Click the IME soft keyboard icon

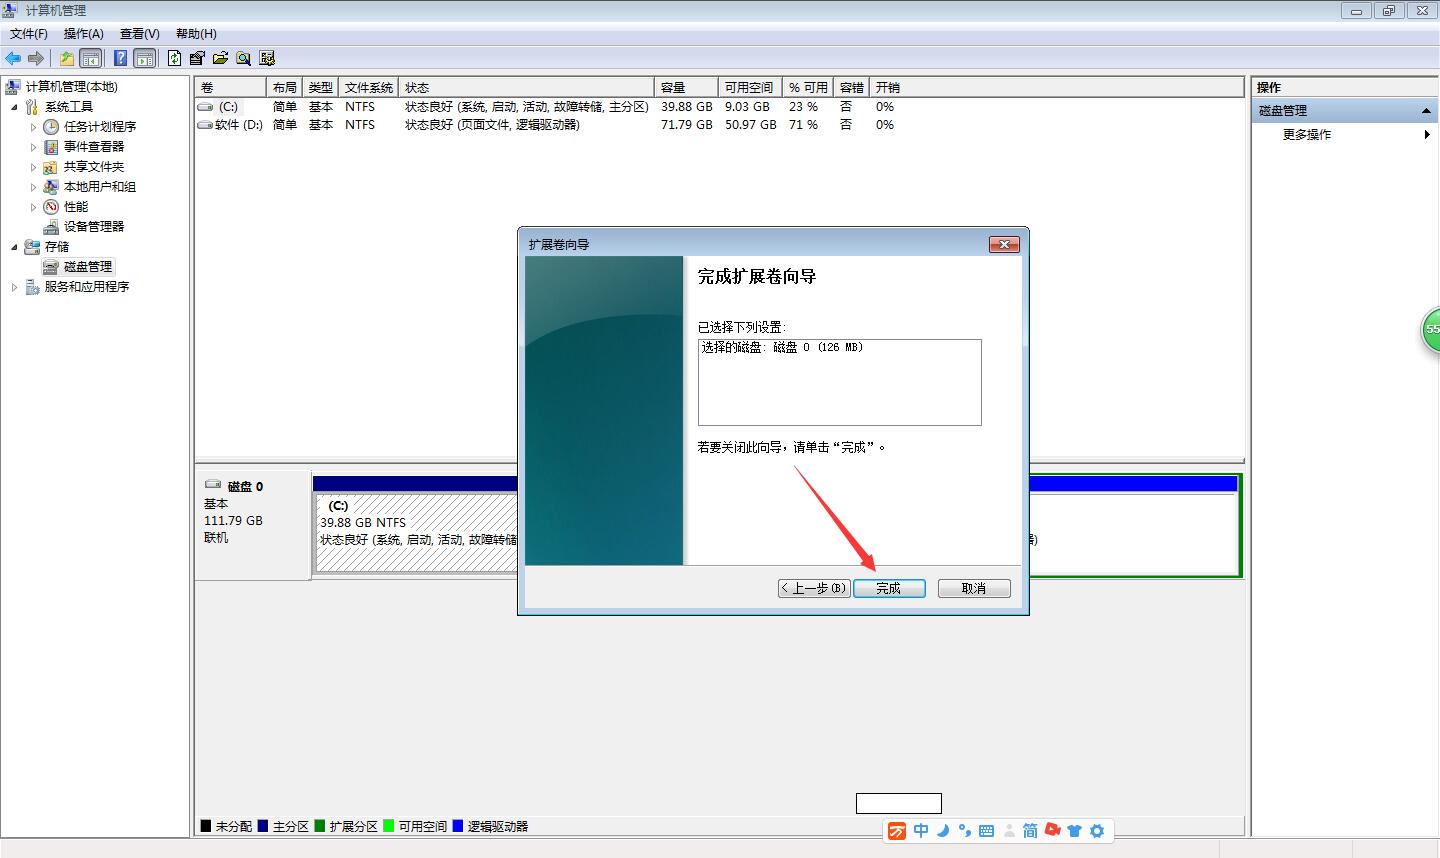point(986,830)
